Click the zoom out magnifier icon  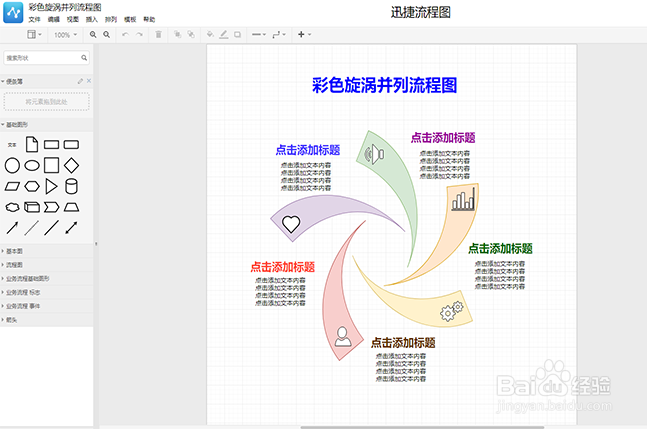tap(106, 35)
